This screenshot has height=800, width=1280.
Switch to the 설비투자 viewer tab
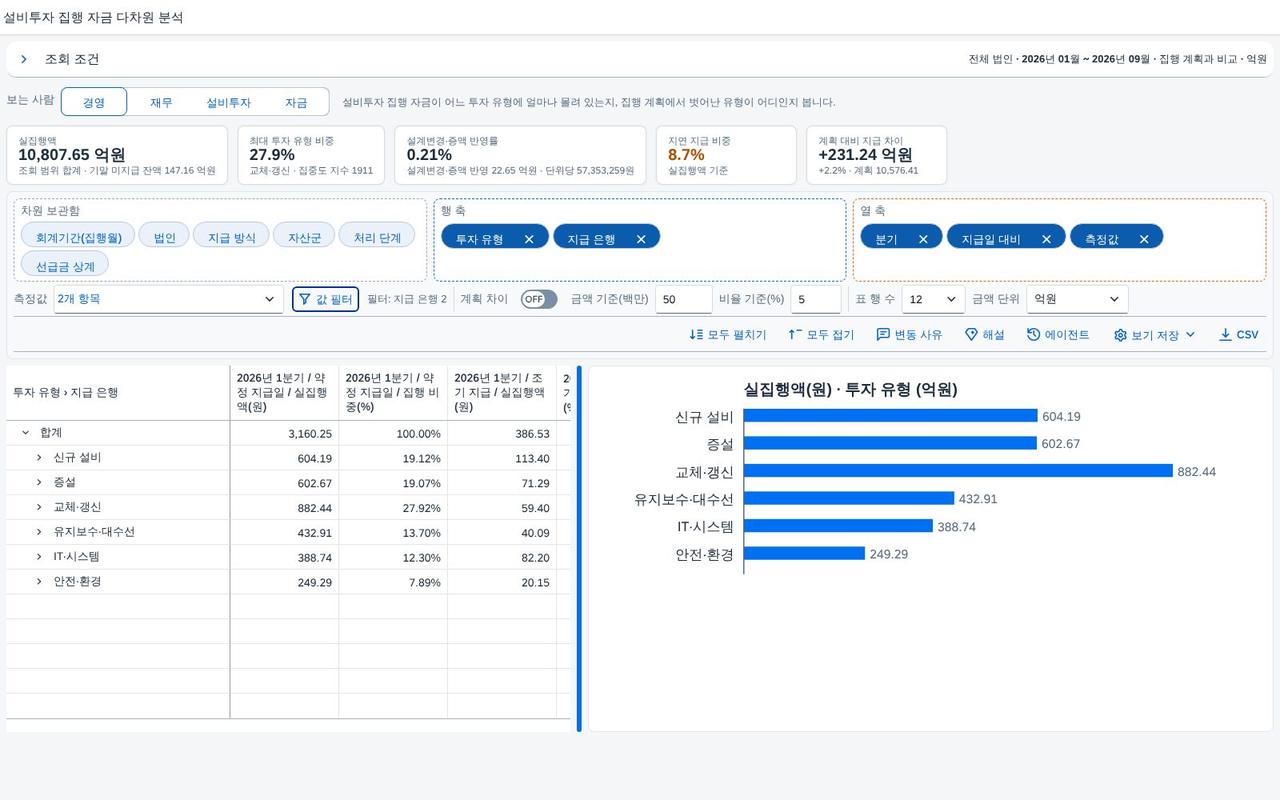click(228, 102)
